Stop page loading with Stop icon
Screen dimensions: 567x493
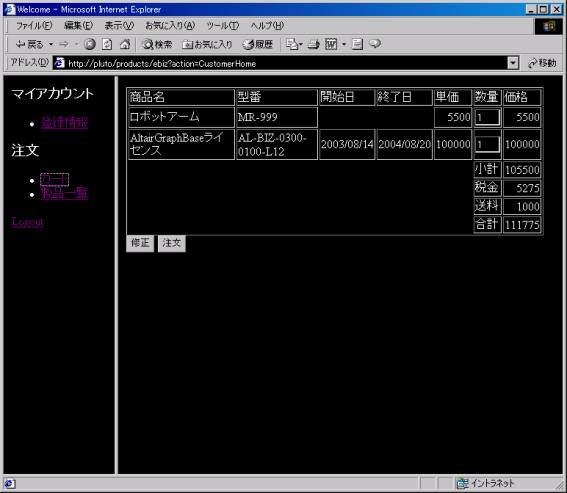(x=90, y=44)
